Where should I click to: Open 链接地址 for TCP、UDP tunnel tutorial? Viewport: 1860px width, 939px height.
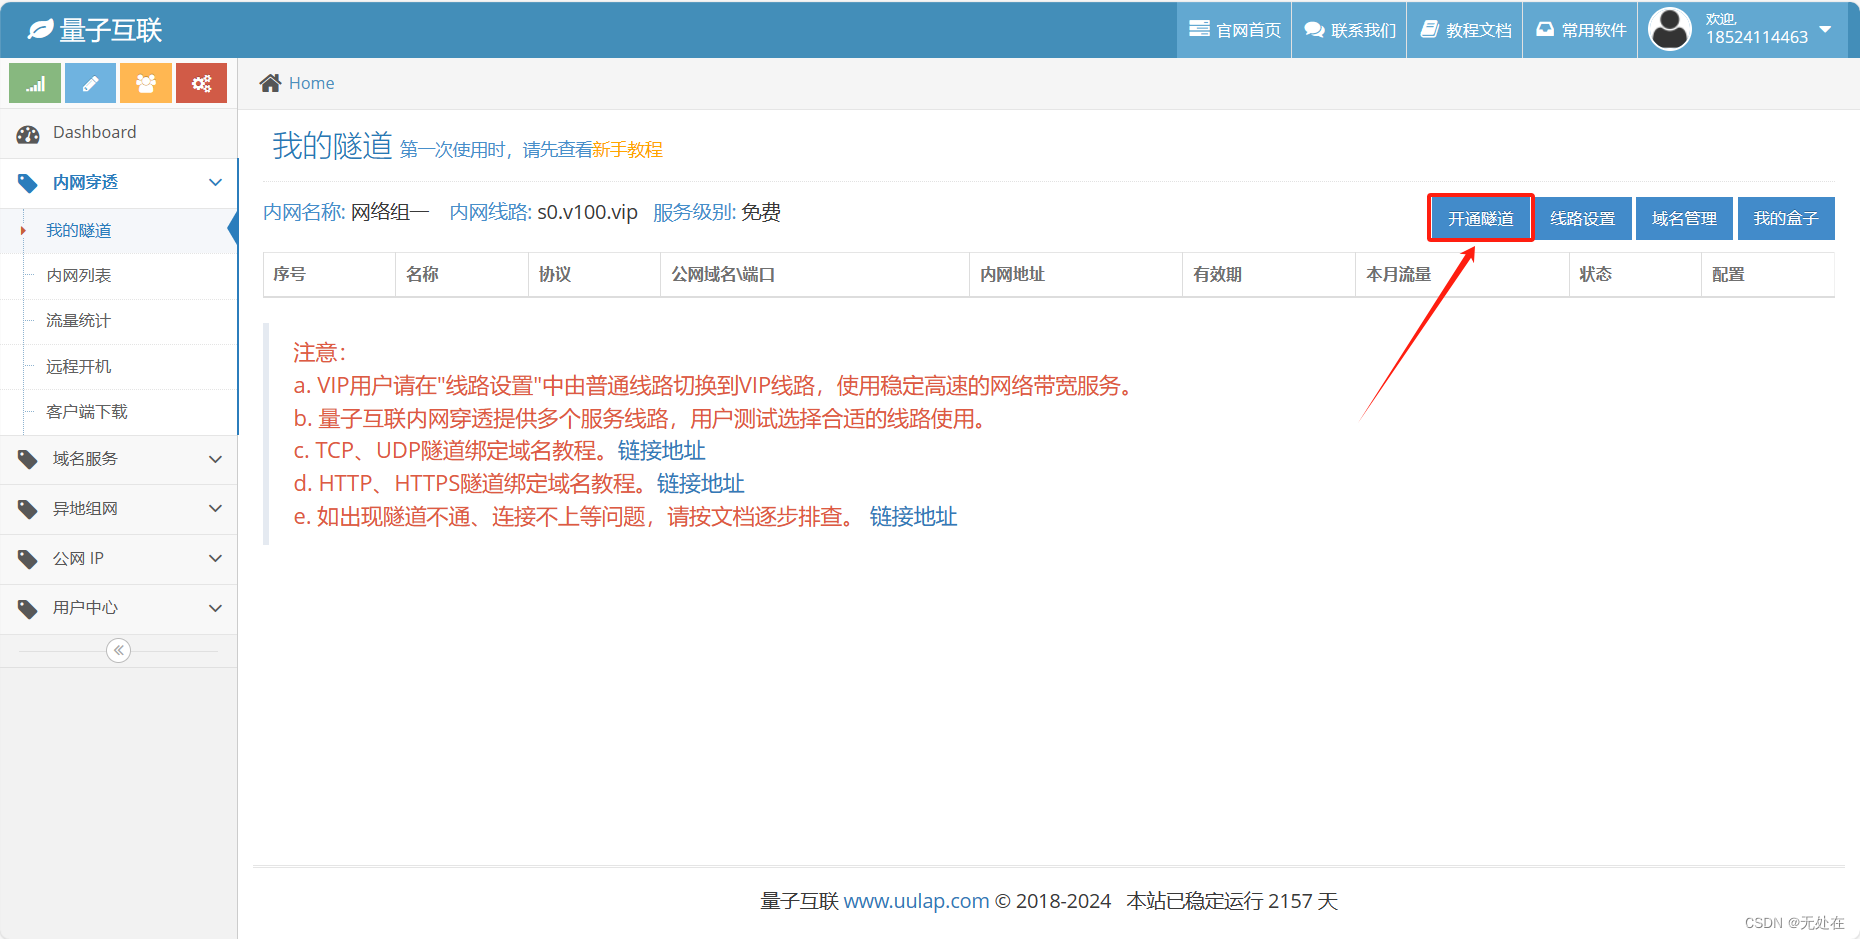pos(661,451)
